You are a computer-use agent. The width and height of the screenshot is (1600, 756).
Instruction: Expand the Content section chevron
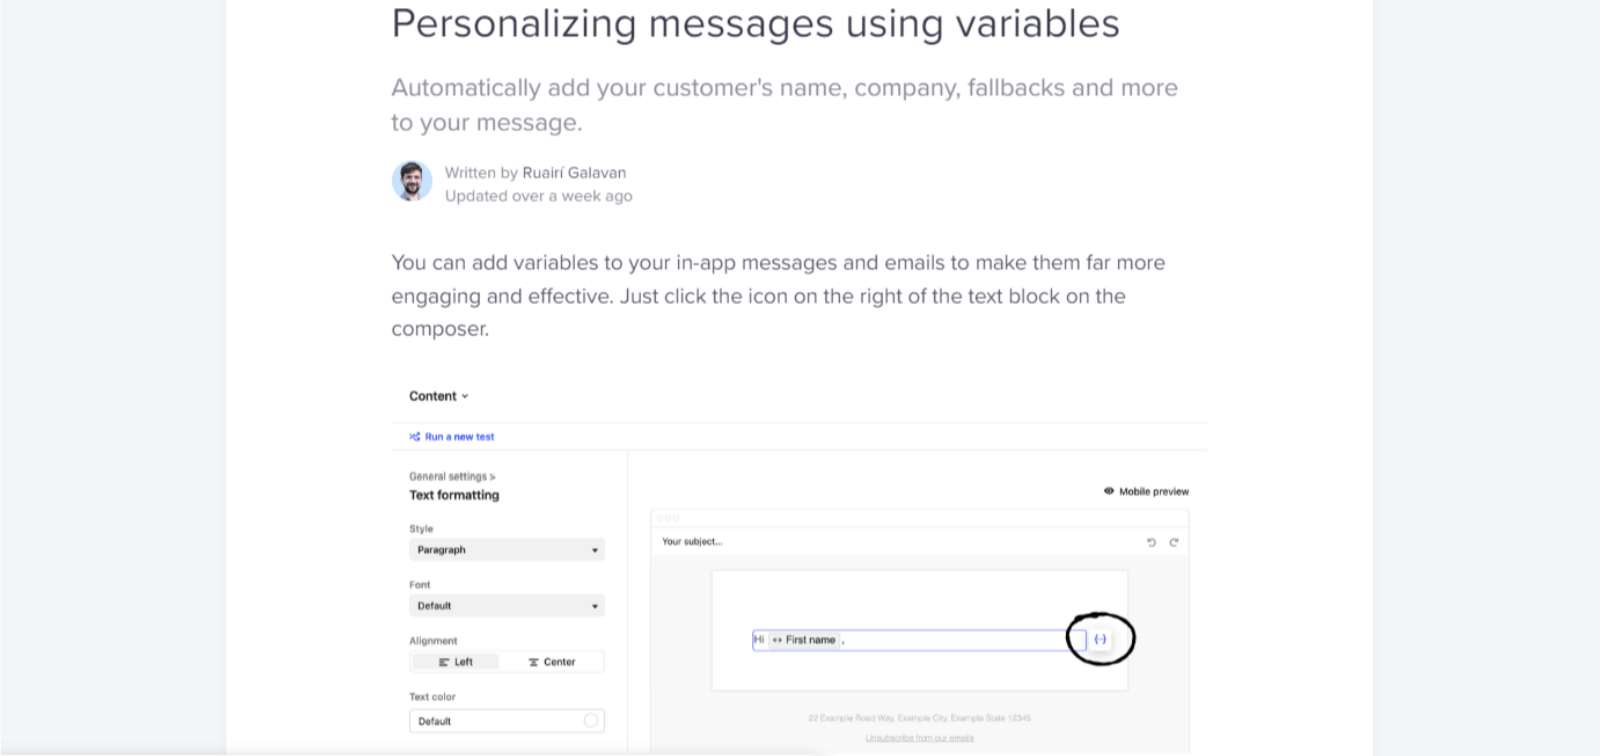[465, 396]
